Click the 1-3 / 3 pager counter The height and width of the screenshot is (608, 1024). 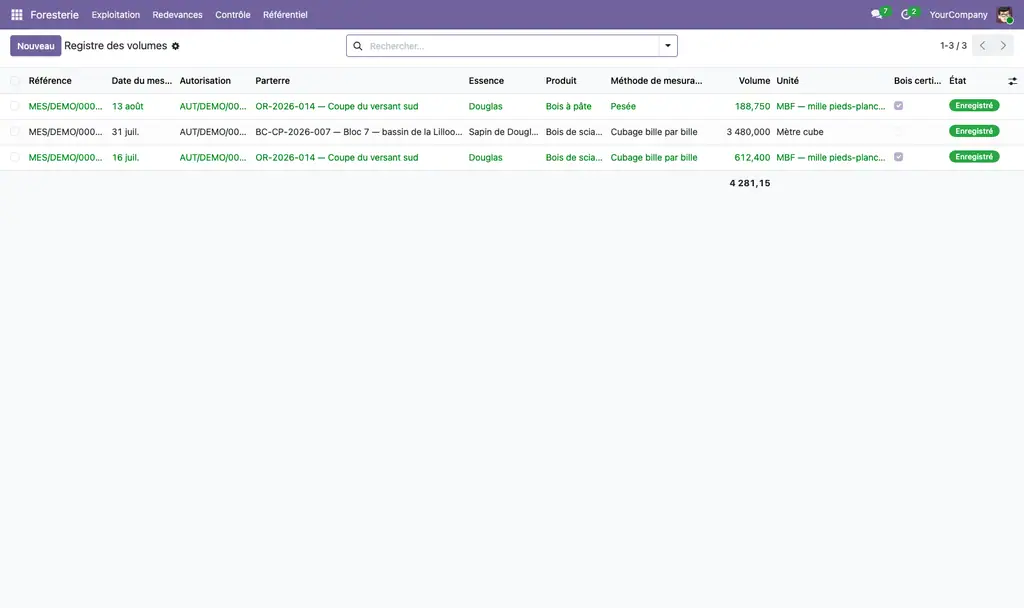(x=953, y=46)
